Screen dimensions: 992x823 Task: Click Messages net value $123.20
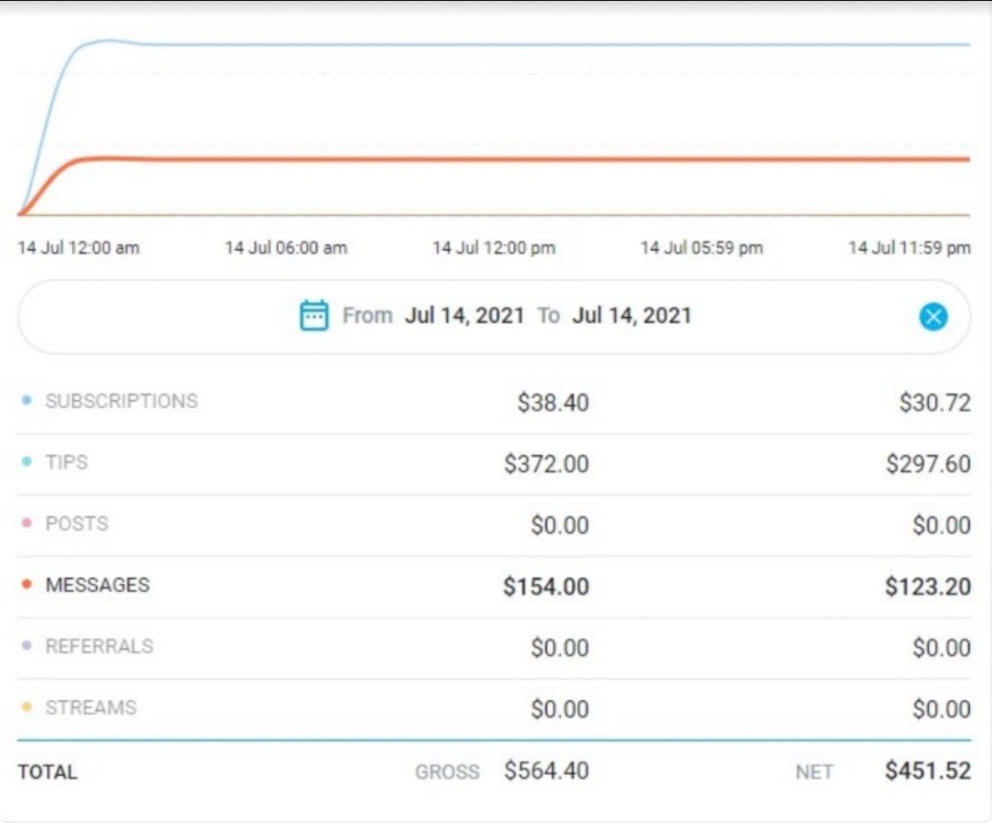click(x=928, y=586)
